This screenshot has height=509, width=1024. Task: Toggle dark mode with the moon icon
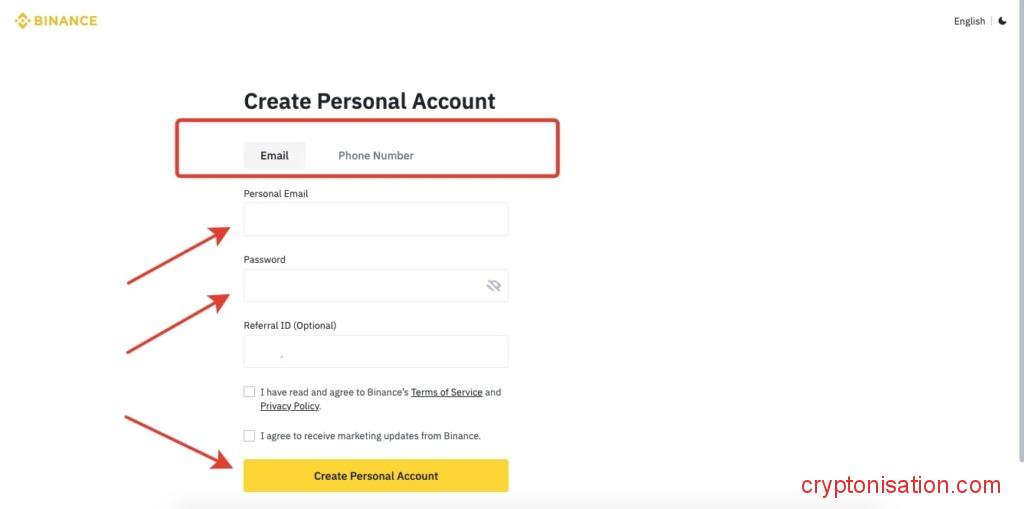tap(1003, 21)
